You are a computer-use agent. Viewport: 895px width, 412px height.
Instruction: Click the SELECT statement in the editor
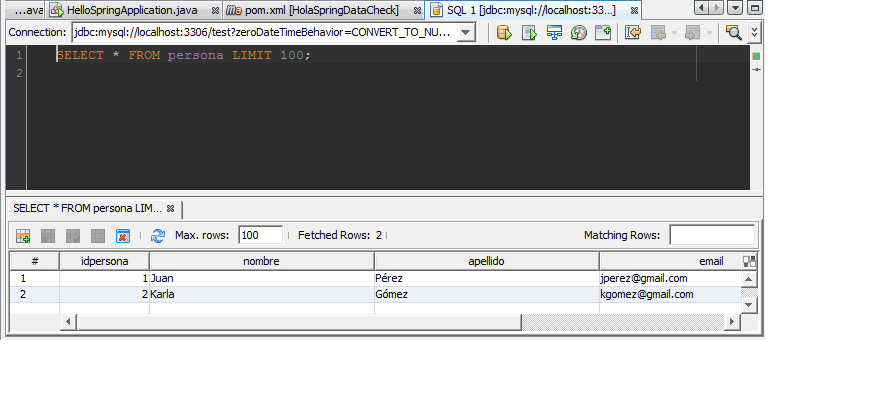(x=184, y=55)
